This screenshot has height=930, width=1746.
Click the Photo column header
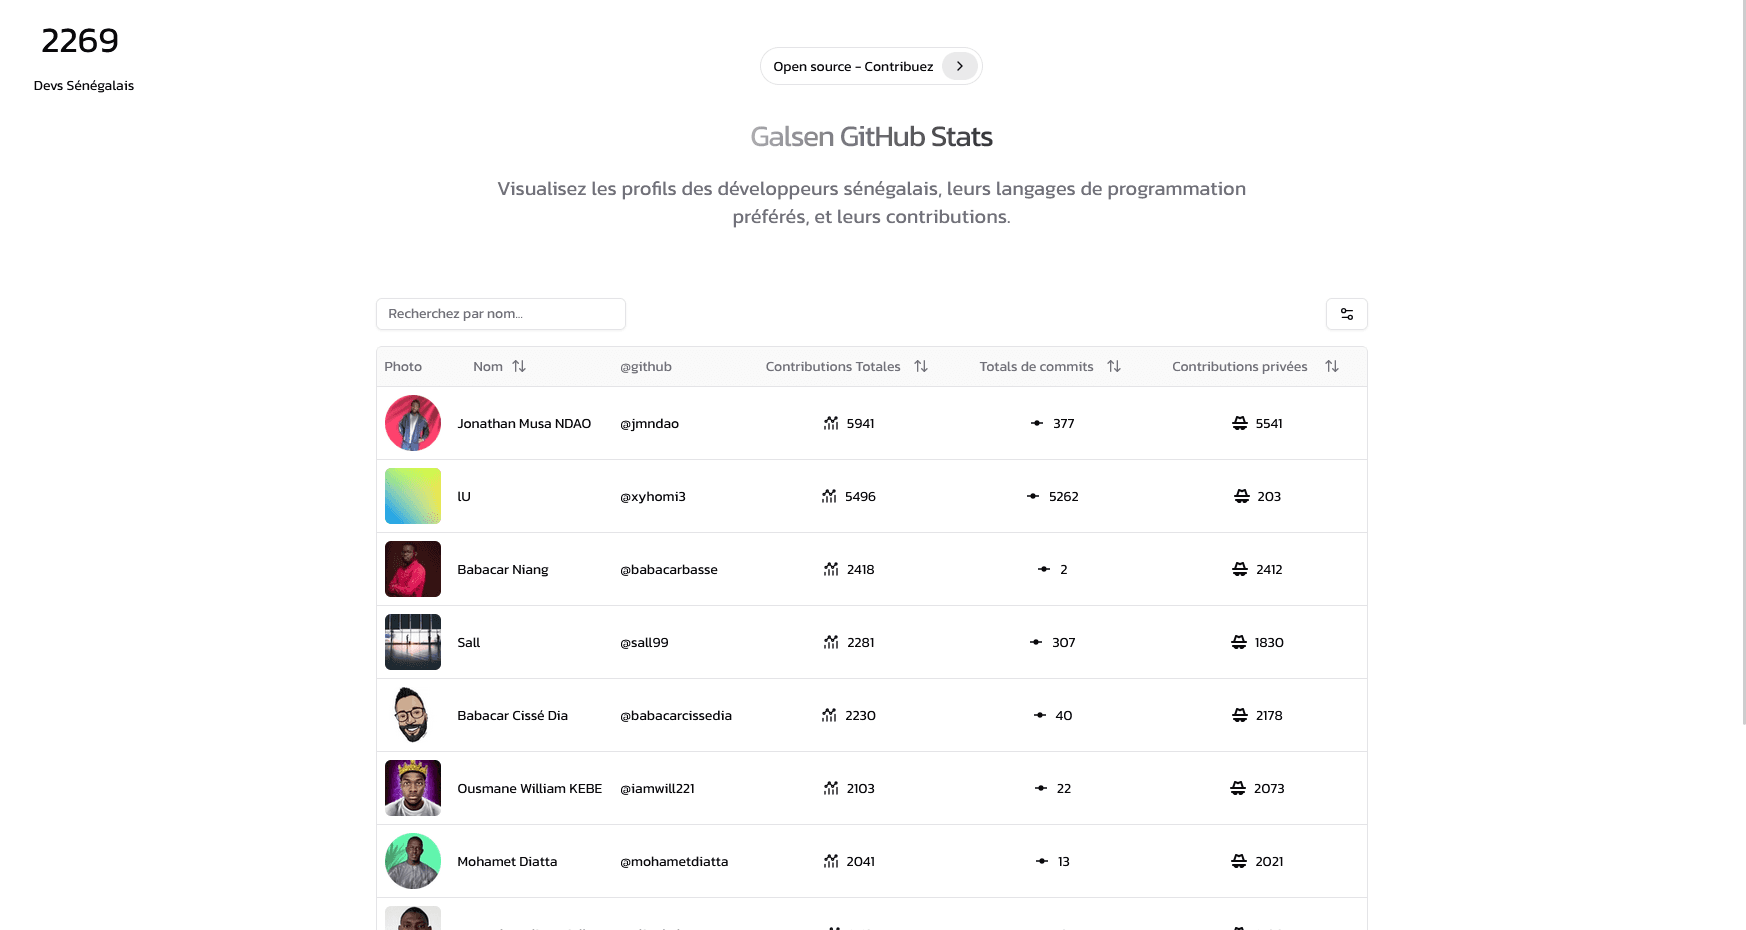[403, 367]
